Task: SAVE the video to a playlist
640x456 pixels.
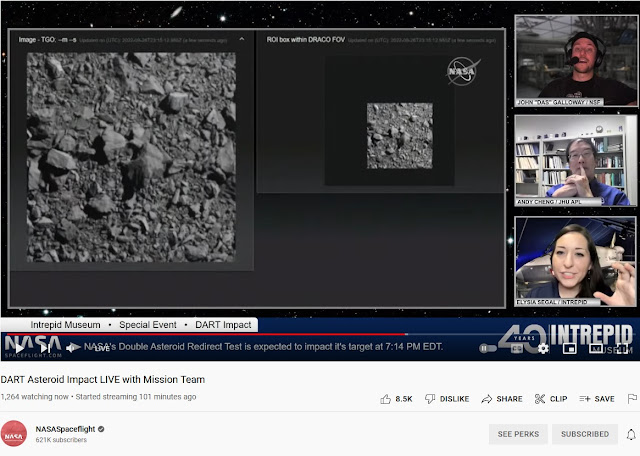Action: [x=597, y=399]
